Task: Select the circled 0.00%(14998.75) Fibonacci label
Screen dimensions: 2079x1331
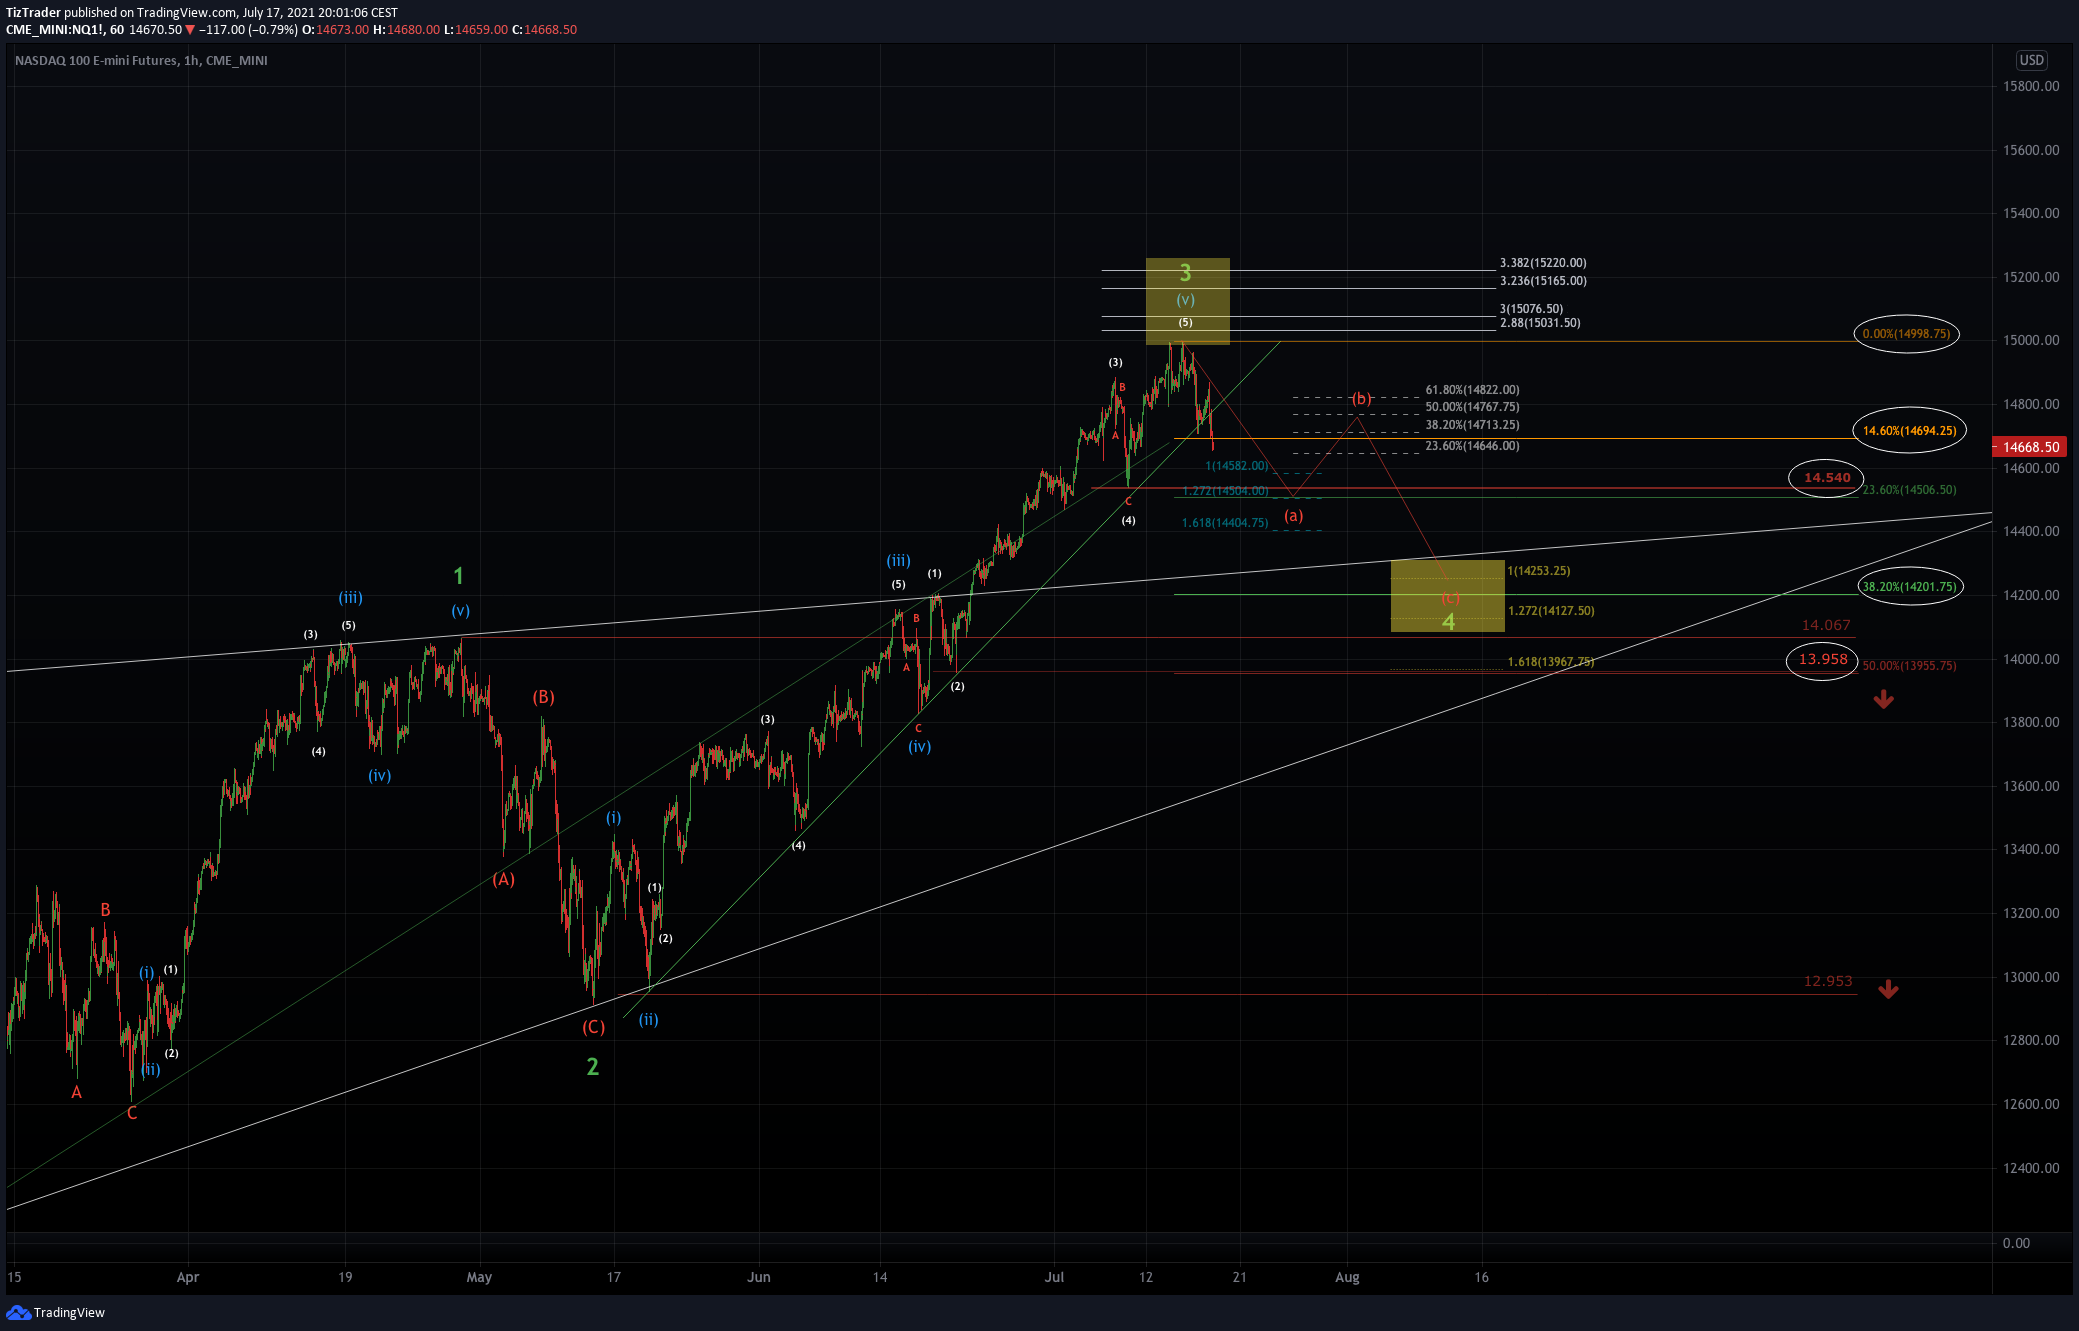Action: tap(1906, 334)
